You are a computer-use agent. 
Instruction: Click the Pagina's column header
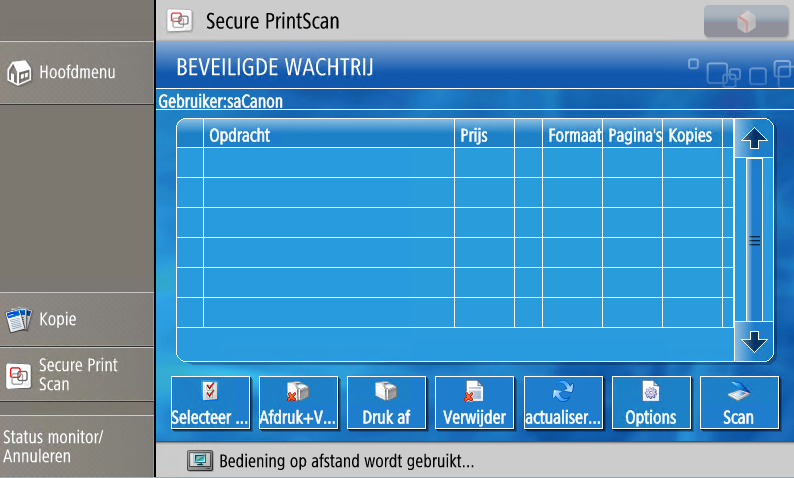click(633, 135)
